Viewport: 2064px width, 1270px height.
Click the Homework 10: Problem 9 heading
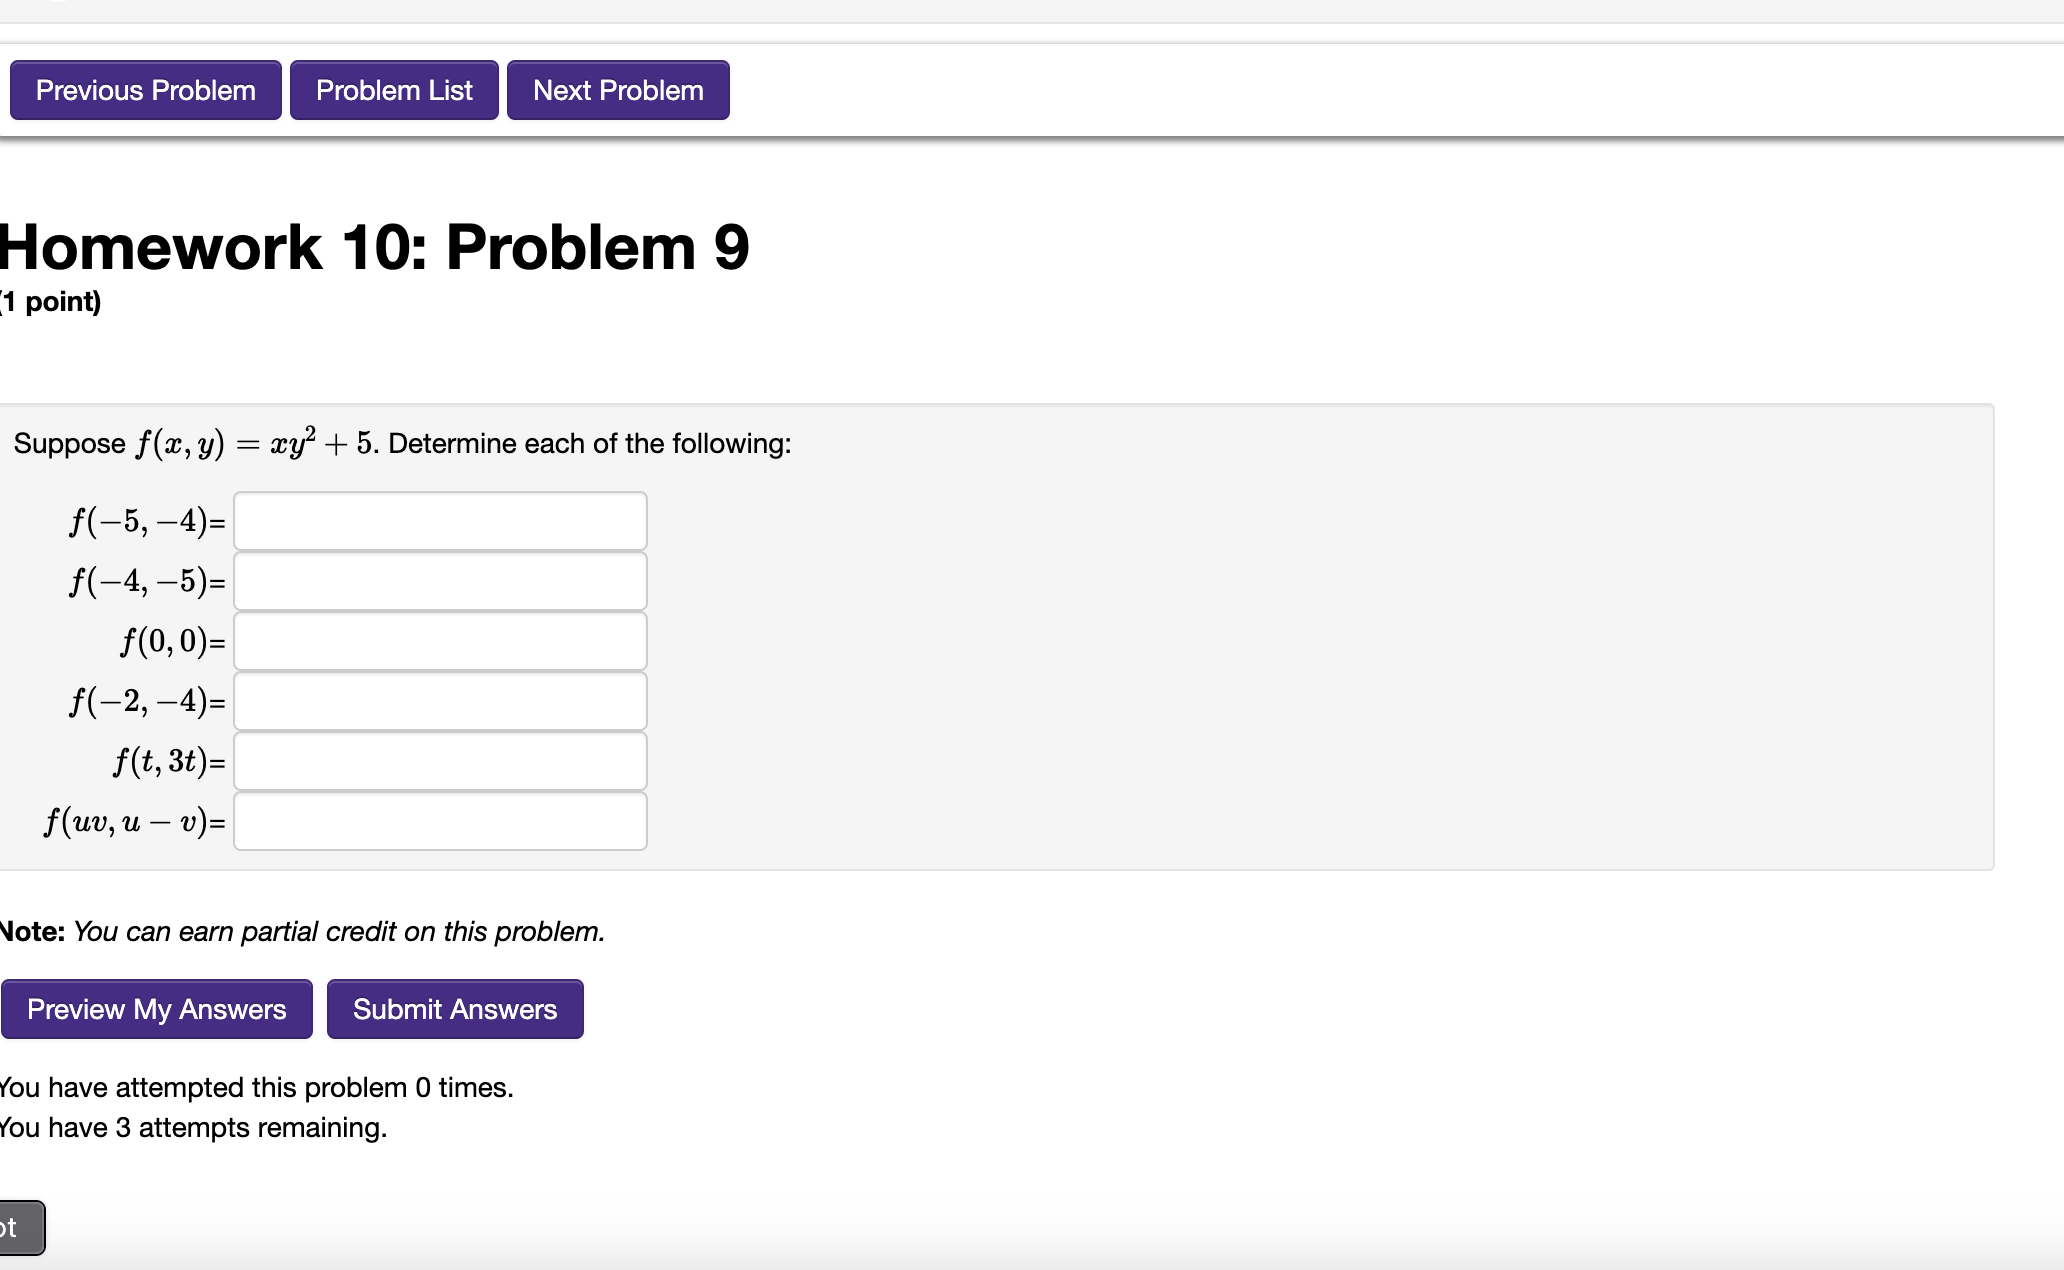(x=374, y=247)
